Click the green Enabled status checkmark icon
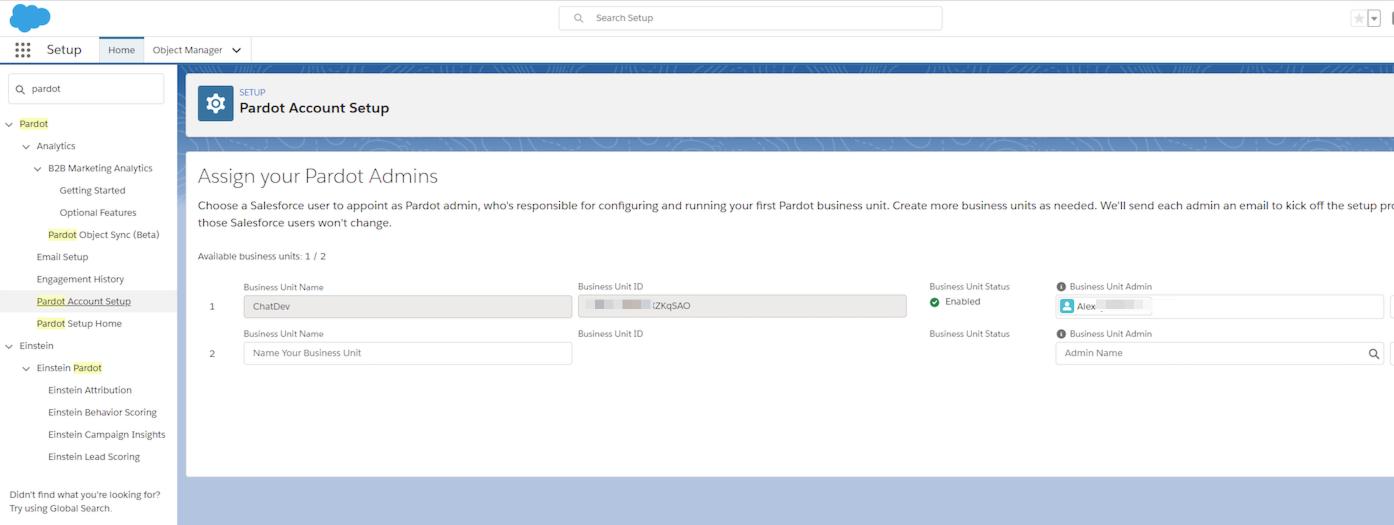This screenshot has width=1394, height=525. [935, 302]
